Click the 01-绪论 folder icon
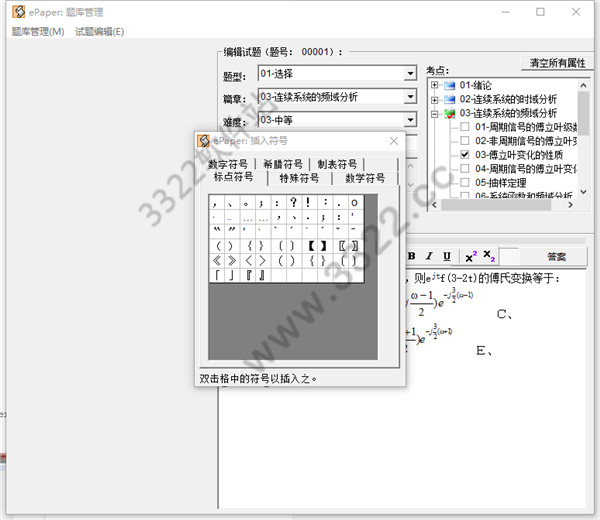The image size is (600, 520). point(449,85)
